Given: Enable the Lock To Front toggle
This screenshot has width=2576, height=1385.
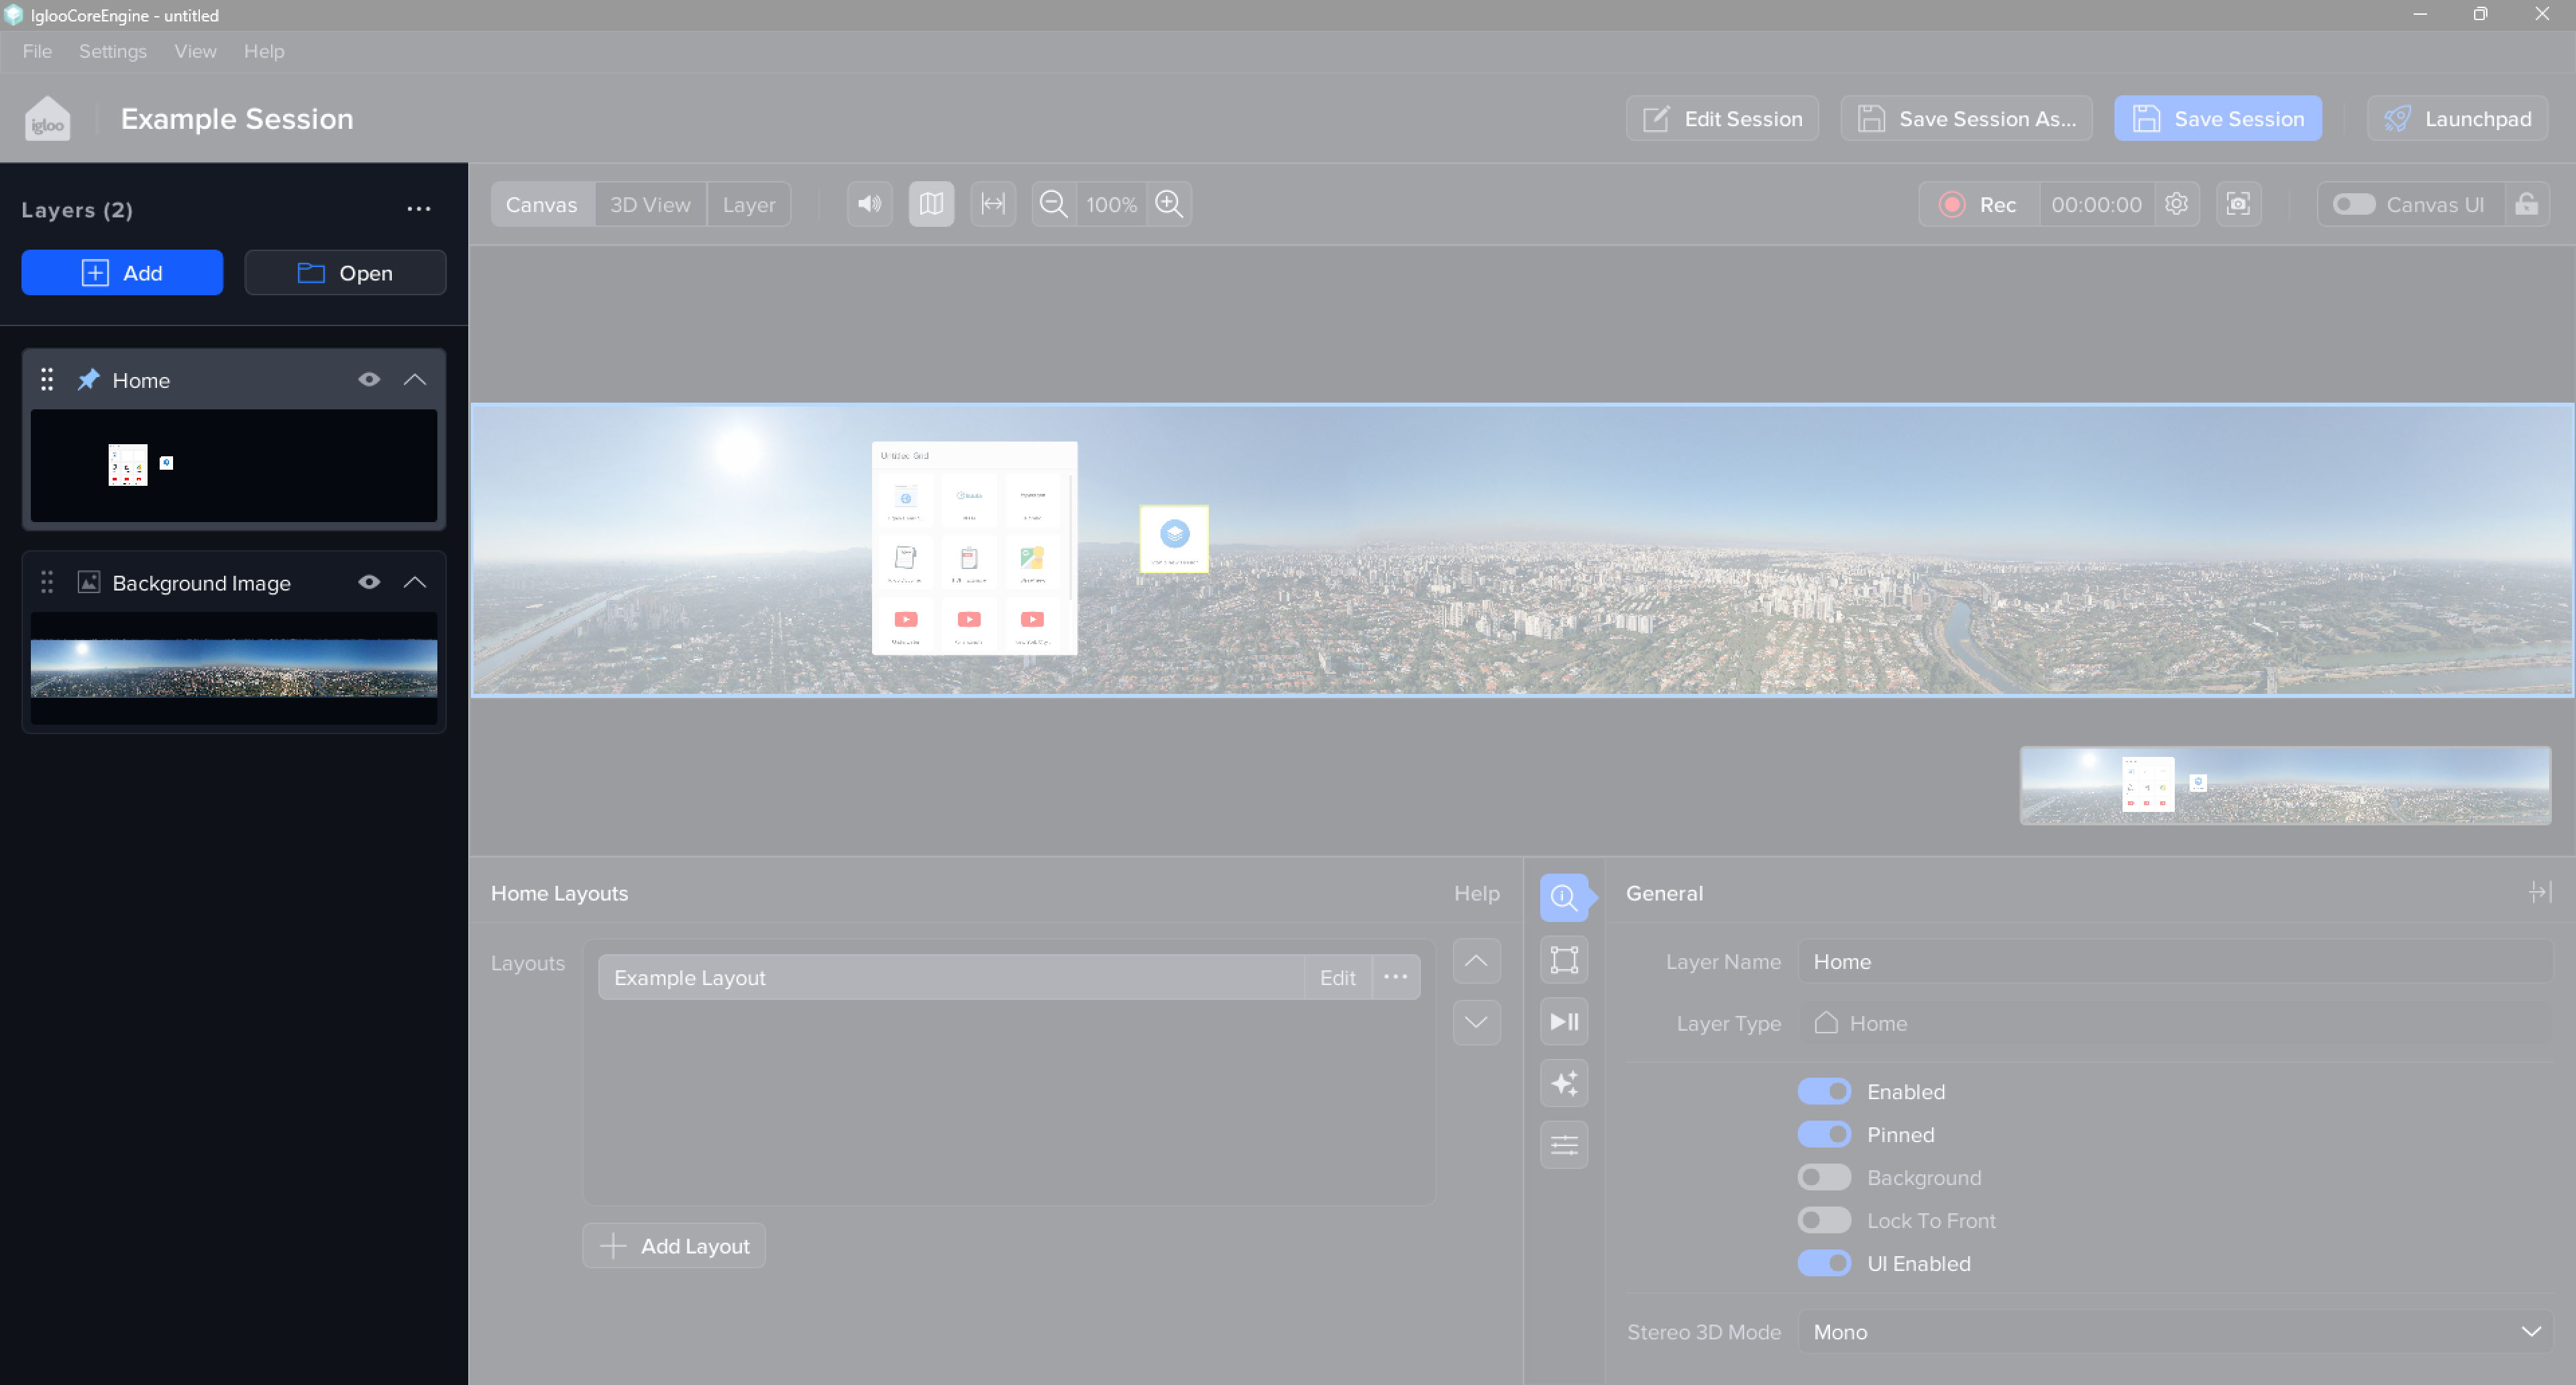Looking at the screenshot, I should [1824, 1220].
